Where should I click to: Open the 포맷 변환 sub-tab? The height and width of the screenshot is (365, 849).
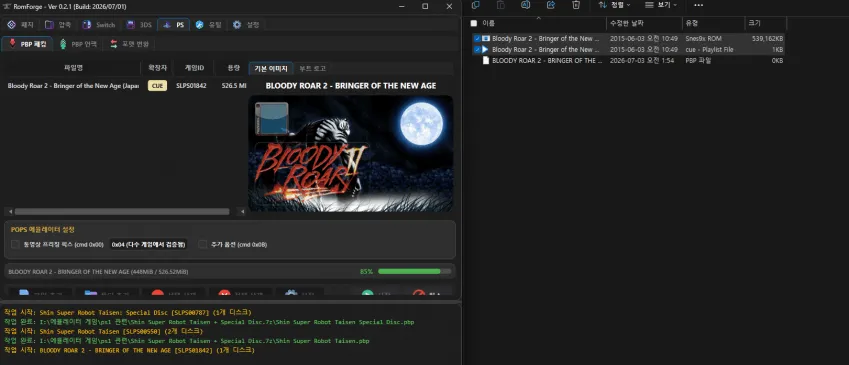[x=129, y=44]
